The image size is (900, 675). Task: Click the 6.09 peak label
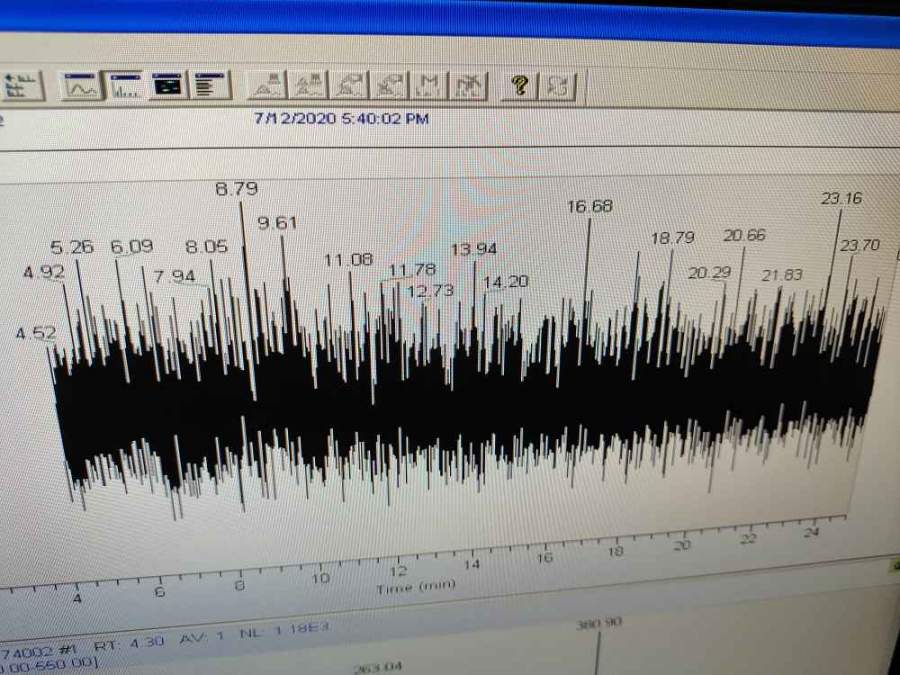(132, 247)
